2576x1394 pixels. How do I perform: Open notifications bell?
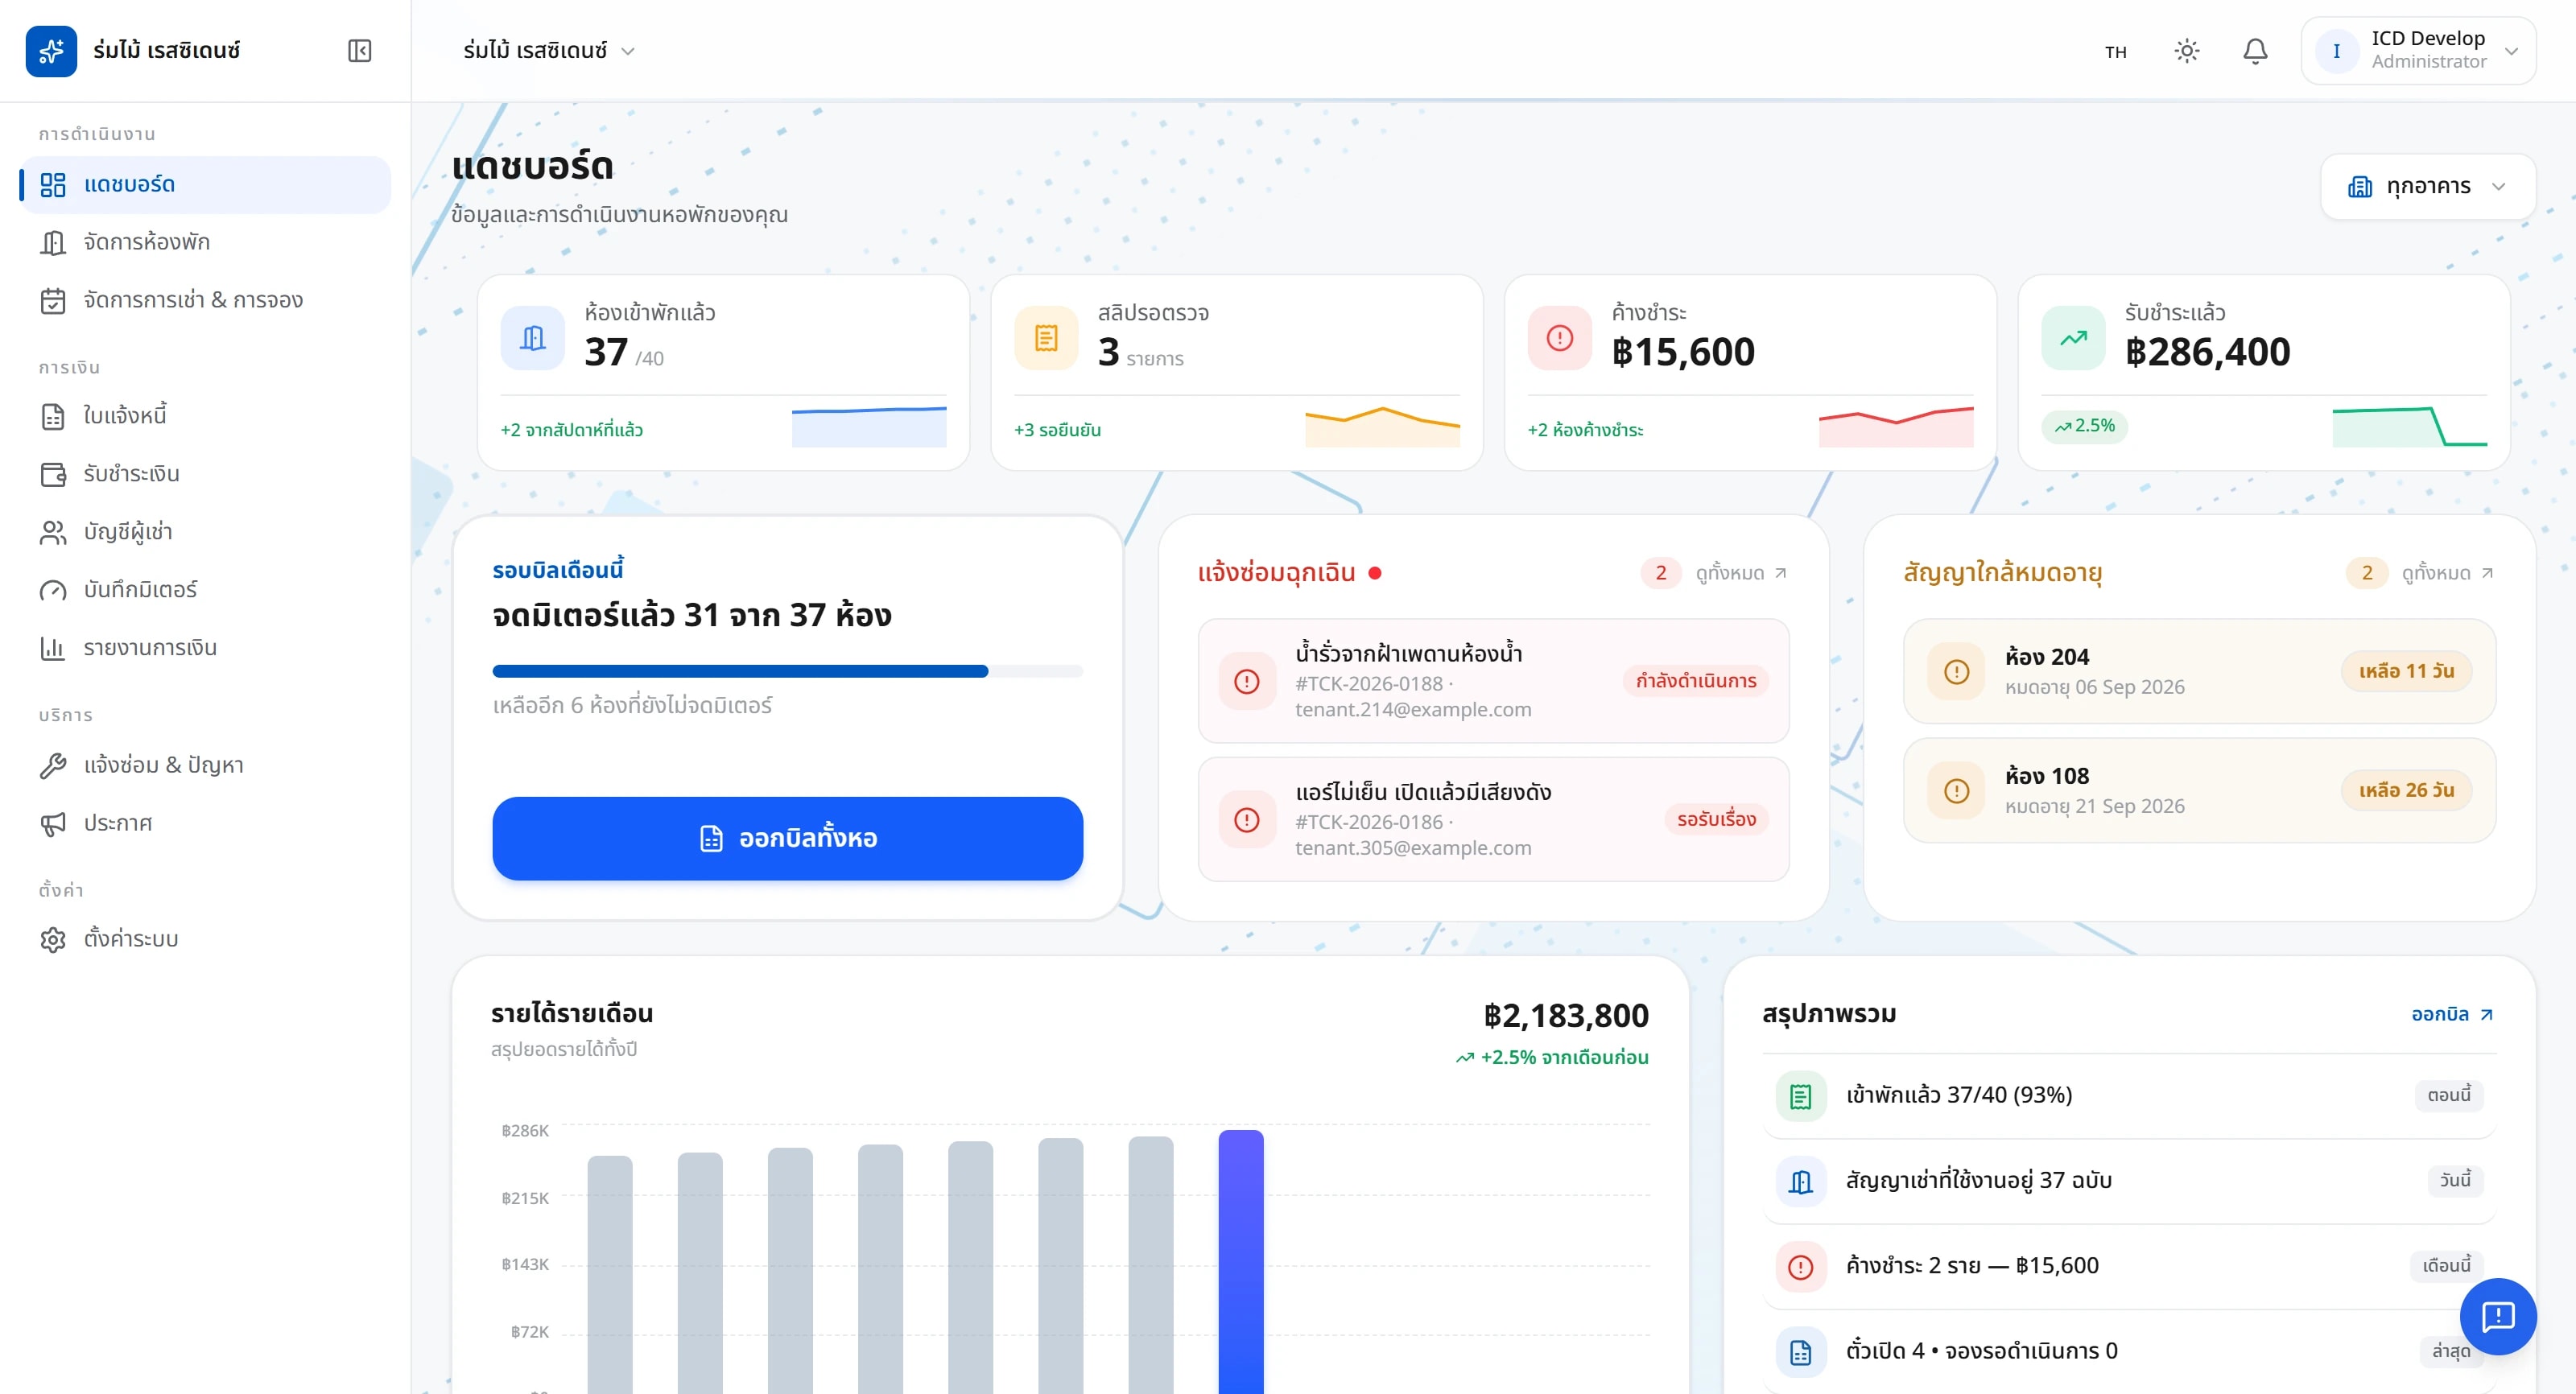2255,51
